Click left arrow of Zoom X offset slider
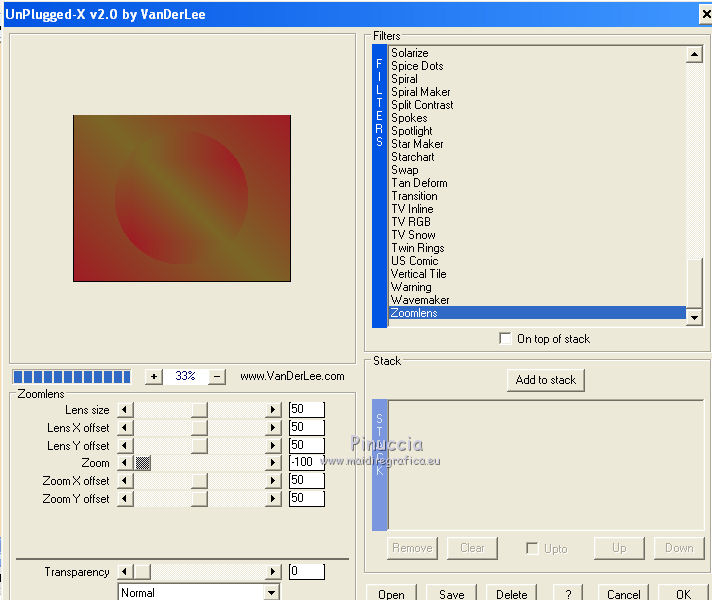Image resolution: width=712 pixels, height=600 pixels. click(x=125, y=481)
